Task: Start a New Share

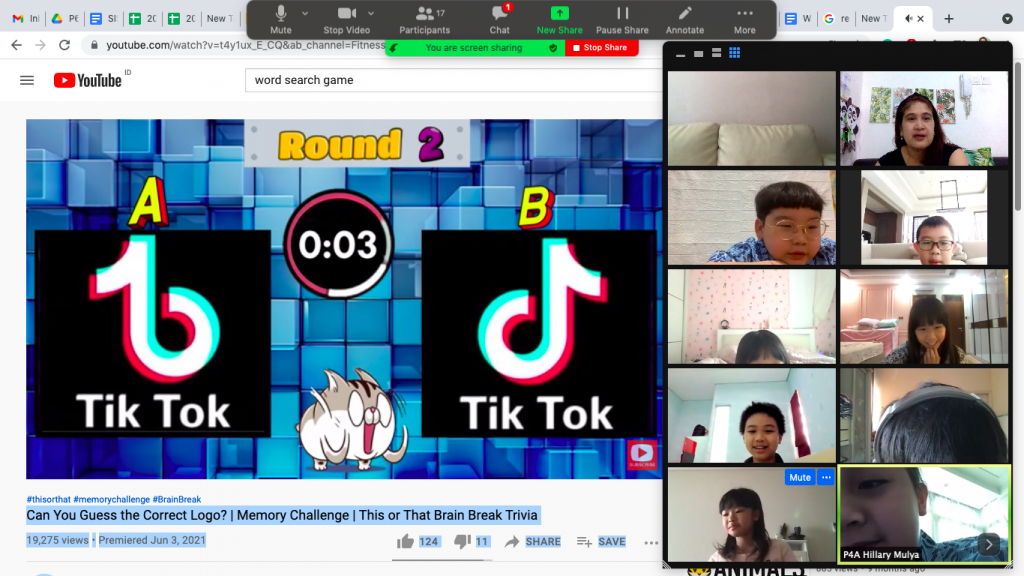Action: pos(559,19)
